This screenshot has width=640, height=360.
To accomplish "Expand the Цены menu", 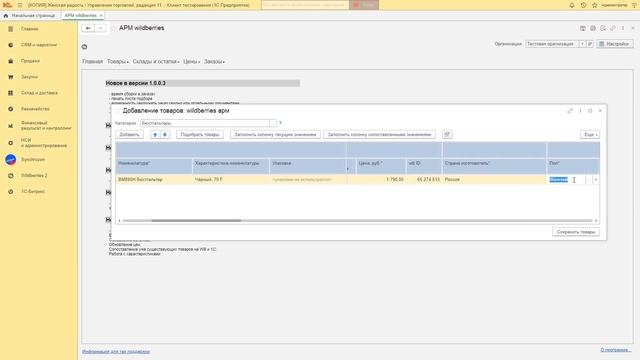I will tap(191, 62).
